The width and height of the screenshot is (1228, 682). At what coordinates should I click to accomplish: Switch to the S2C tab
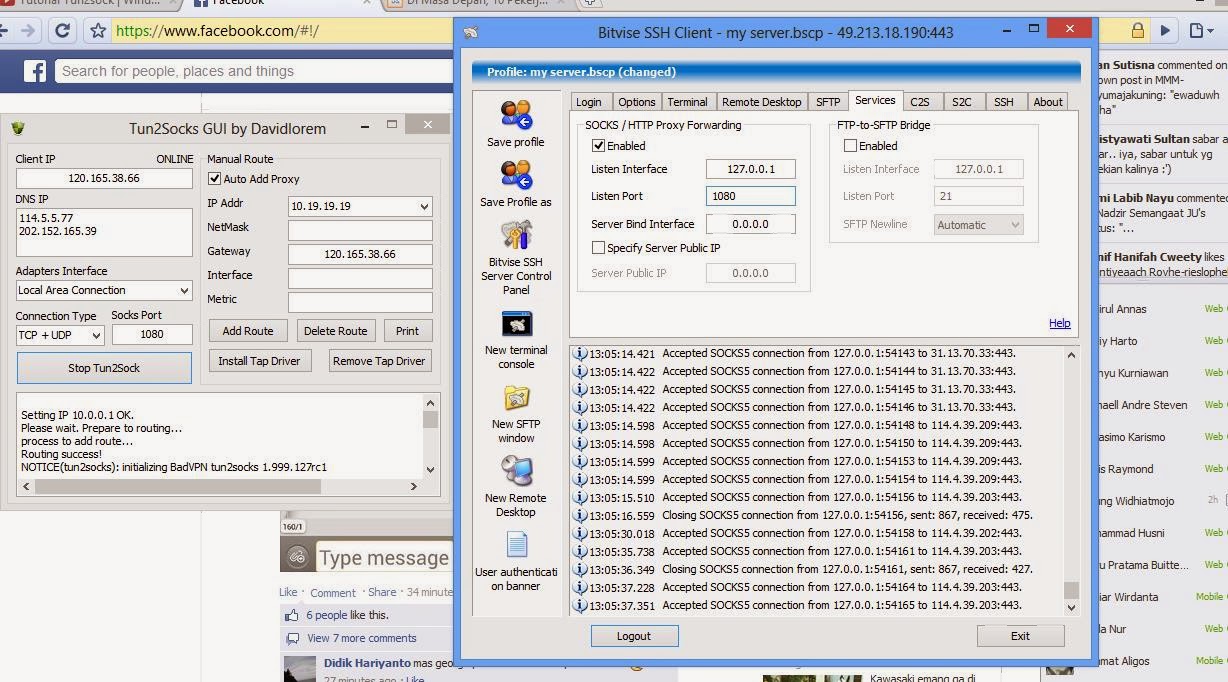point(961,102)
